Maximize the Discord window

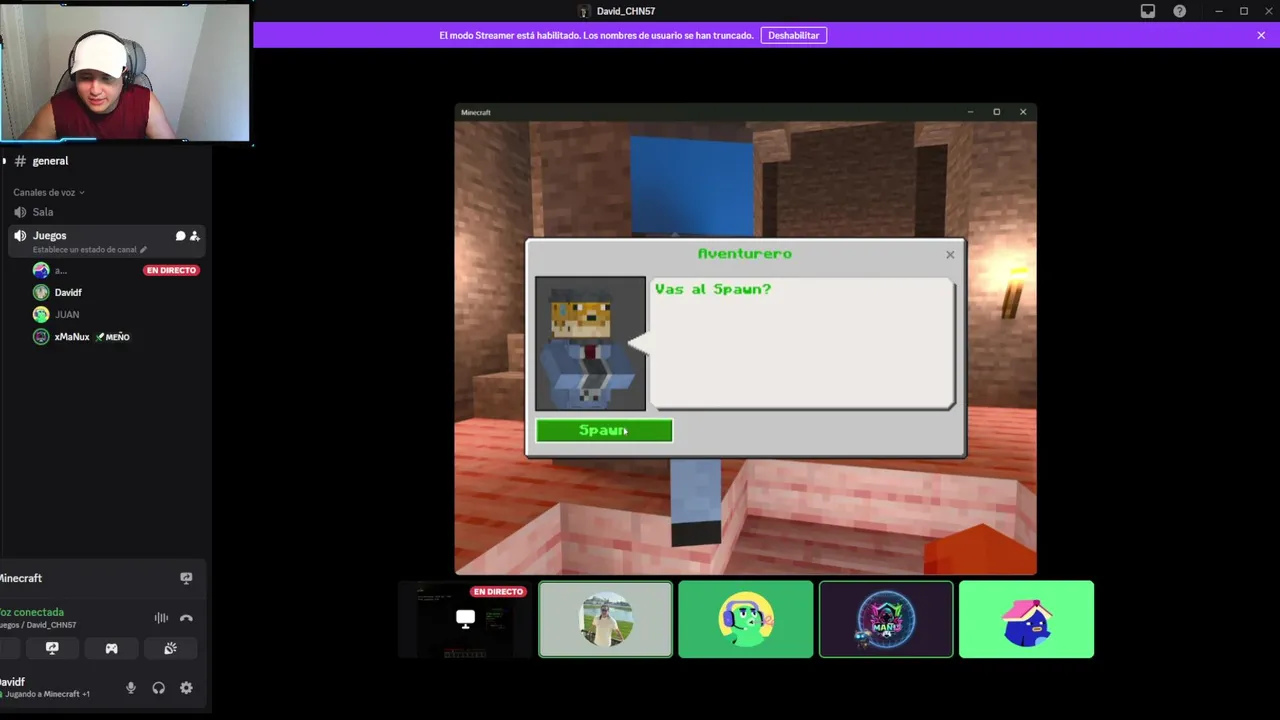(x=1244, y=11)
